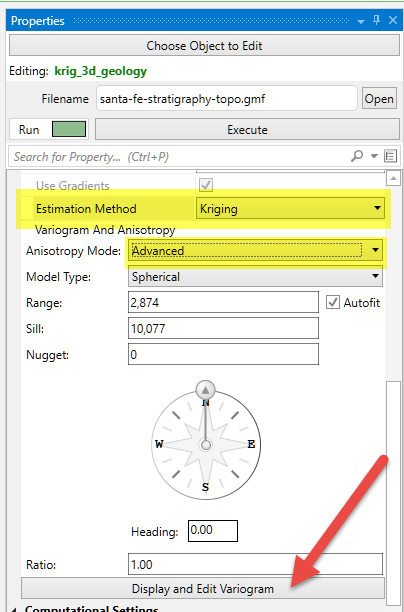The height and width of the screenshot is (612, 404).
Task: Toggle the green Run switch
Action: [69, 129]
